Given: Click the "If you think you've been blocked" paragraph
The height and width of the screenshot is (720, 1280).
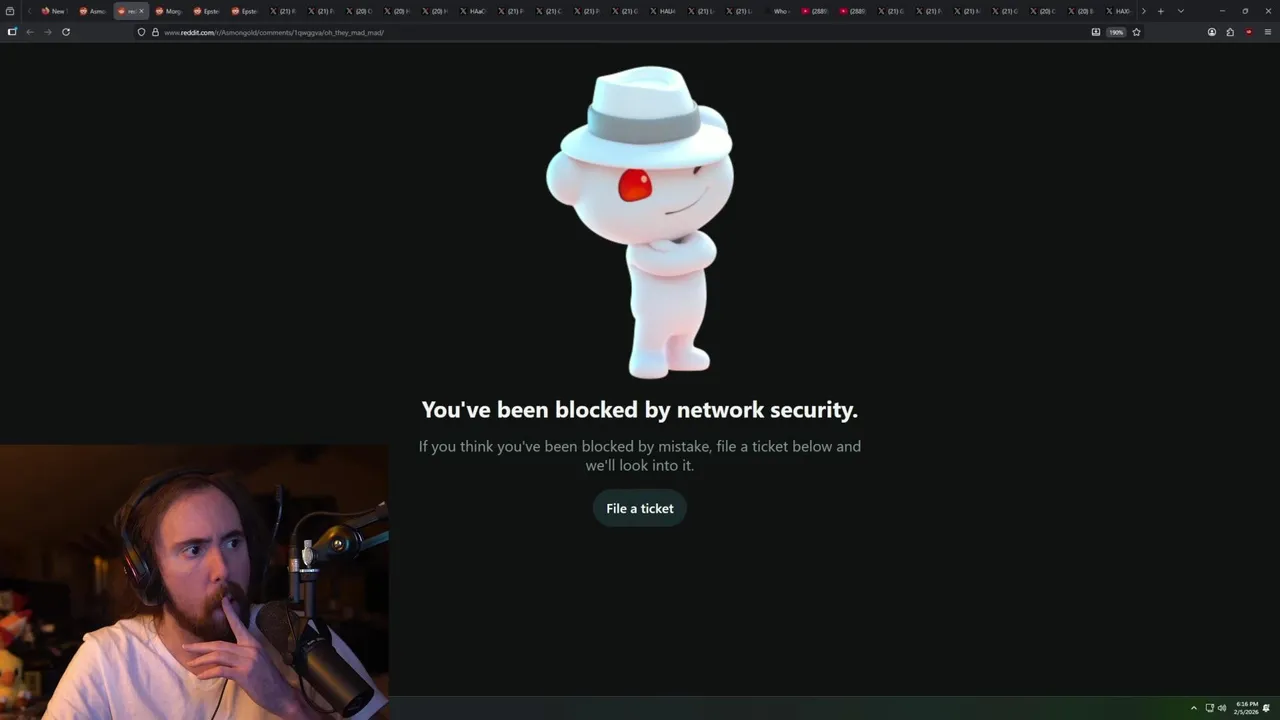Looking at the screenshot, I should coord(640,455).
